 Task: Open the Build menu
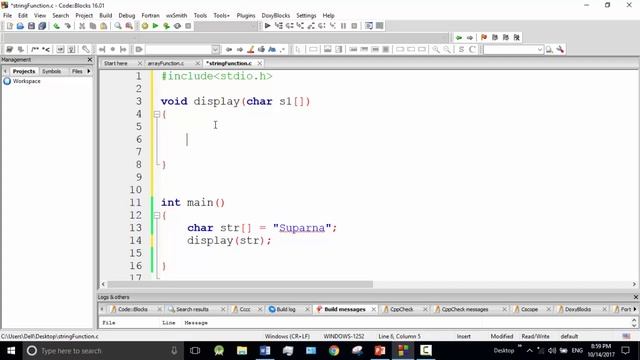105,16
